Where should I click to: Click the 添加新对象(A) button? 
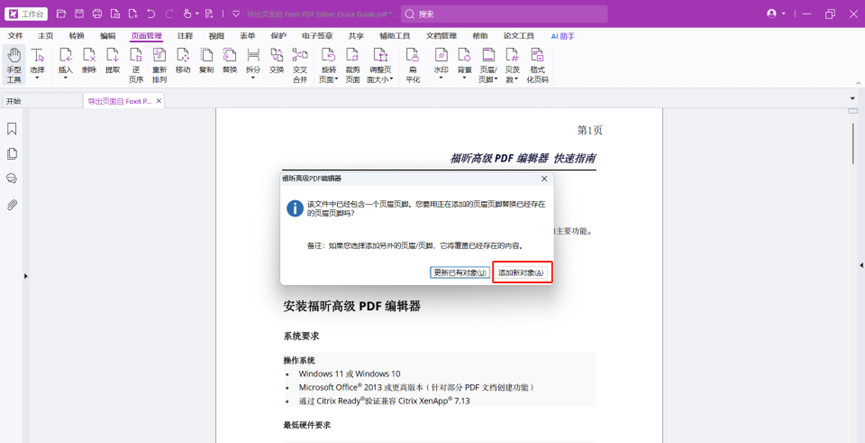coord(521,273)
